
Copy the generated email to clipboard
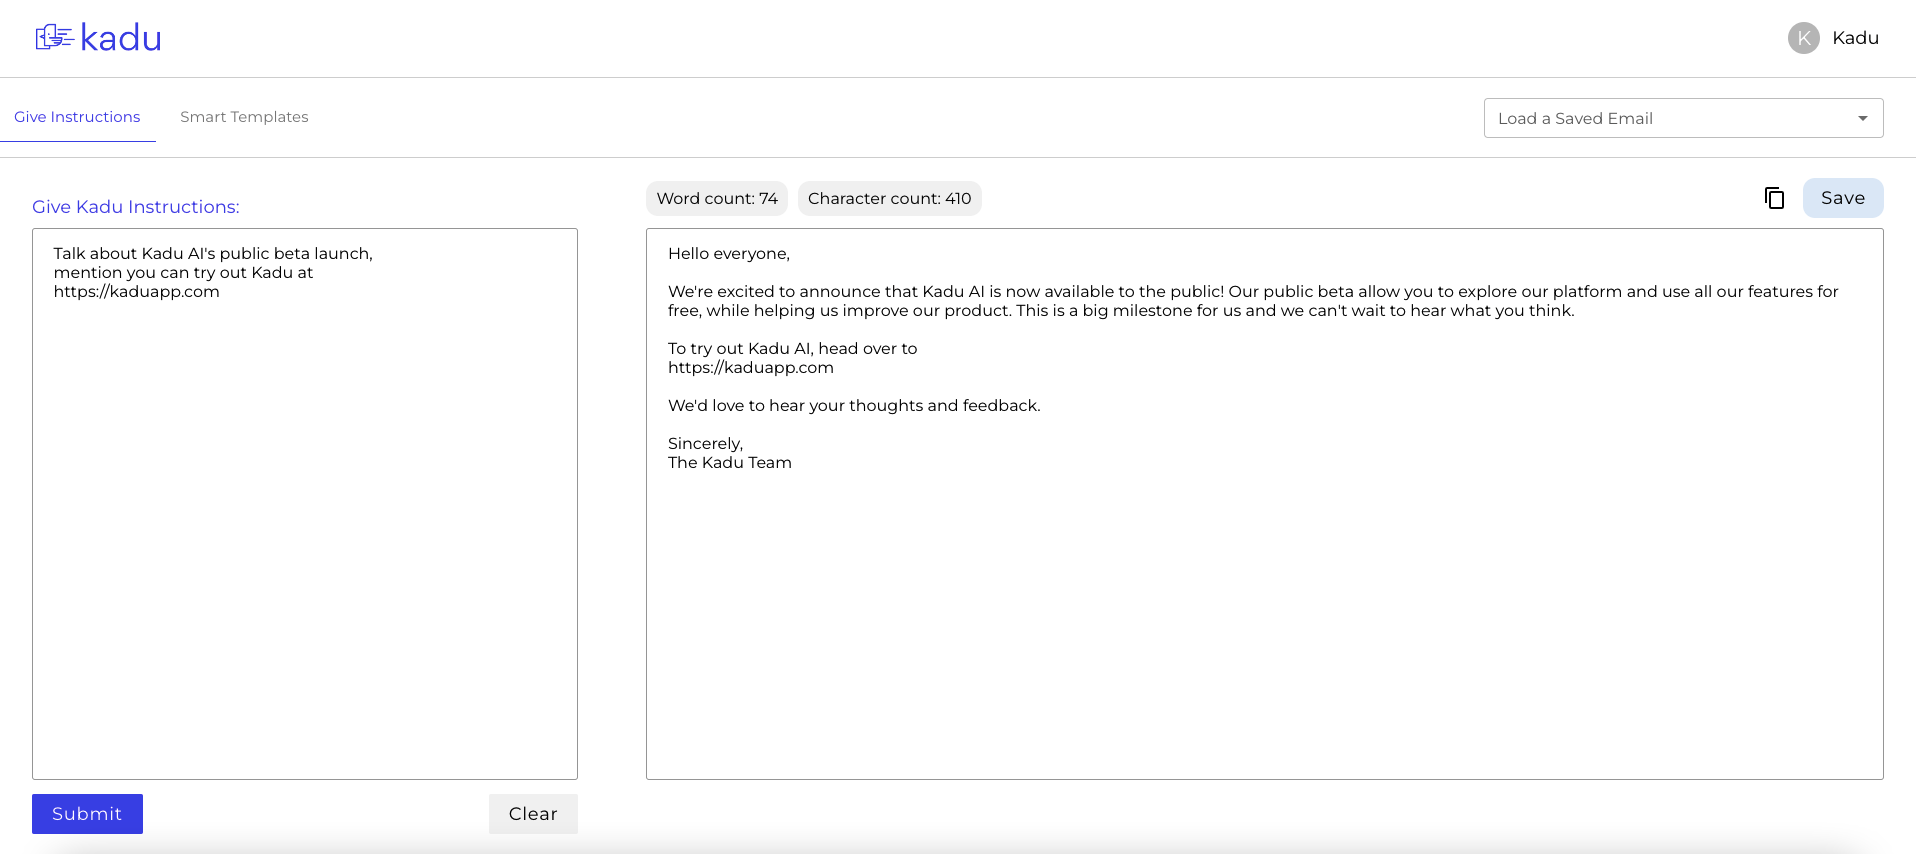[x=1774, y=198]
